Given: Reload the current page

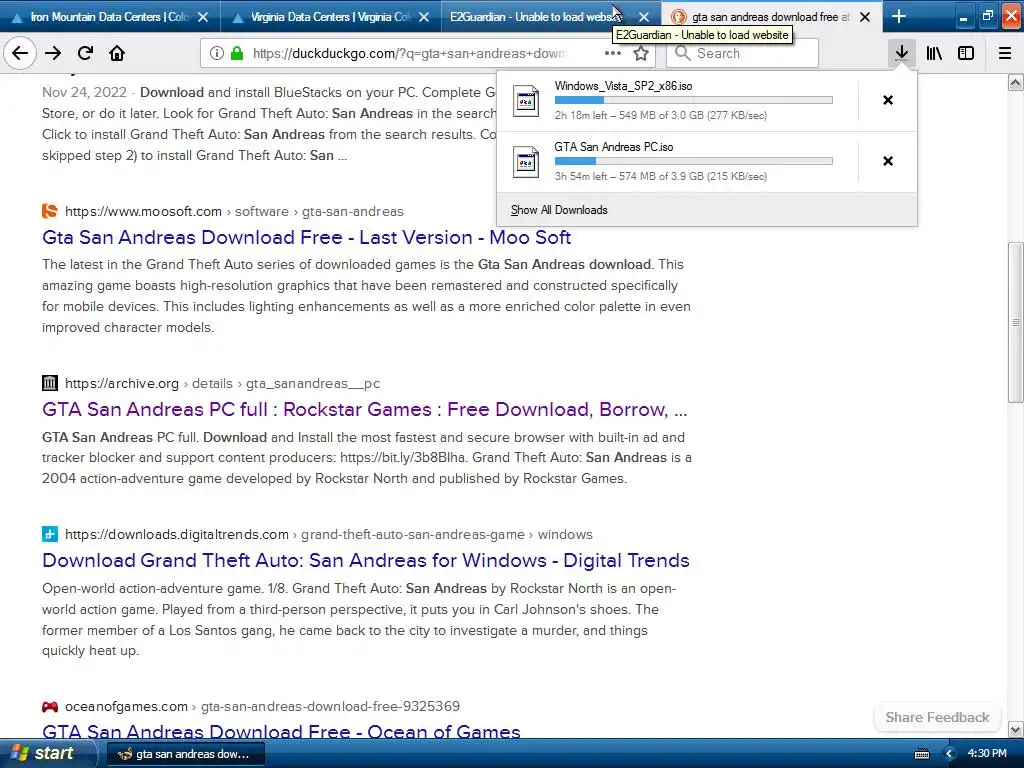Looking at the screenshot, I should pos(86,54).
